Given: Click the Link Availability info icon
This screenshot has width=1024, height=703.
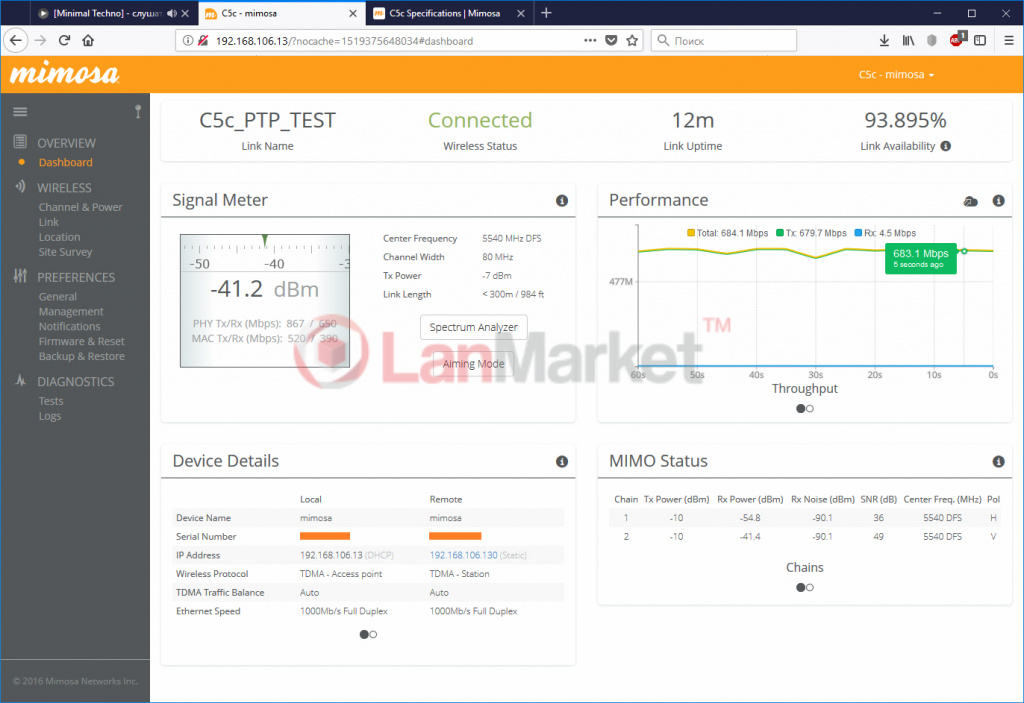Looking at the screenshot, I should pos(946,146).
